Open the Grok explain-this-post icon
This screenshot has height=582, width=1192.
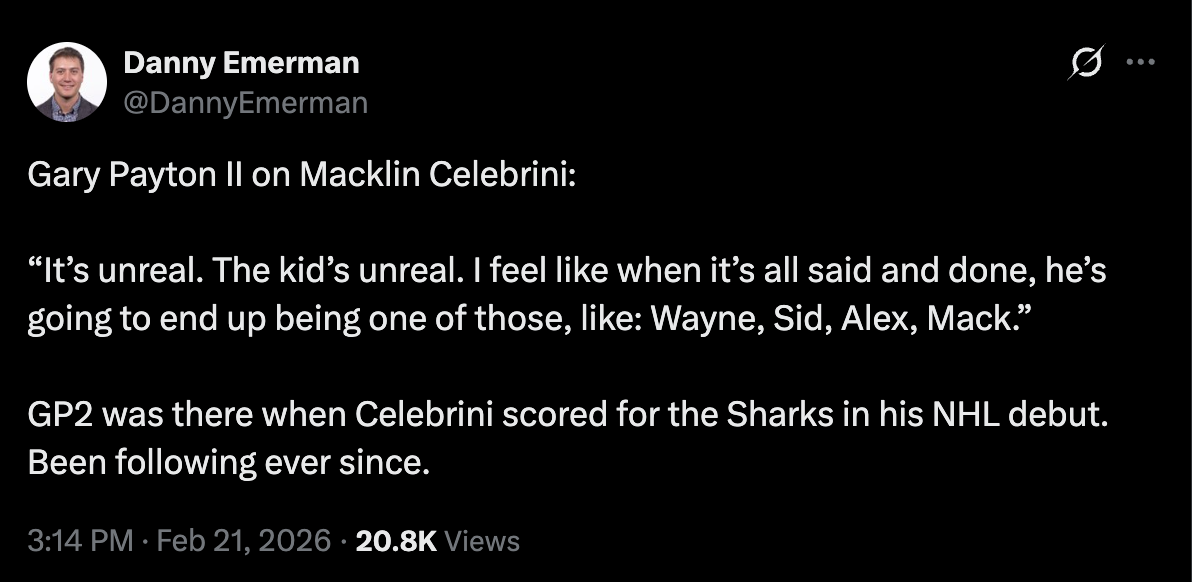(x=1086, y=62)
